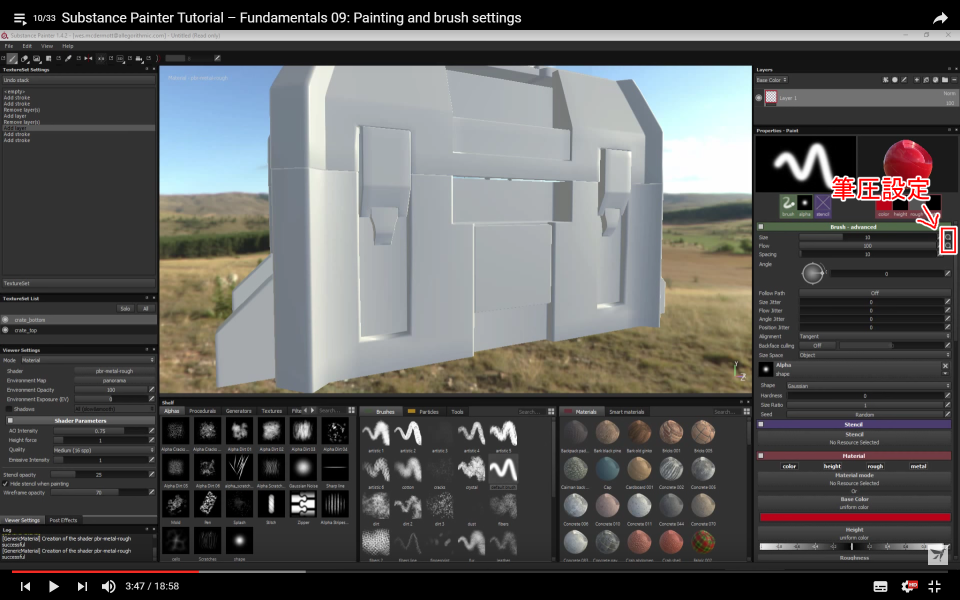
Task: Exit fullscreen on the video player
Action: pyautogui.click(x=935, y=587)
